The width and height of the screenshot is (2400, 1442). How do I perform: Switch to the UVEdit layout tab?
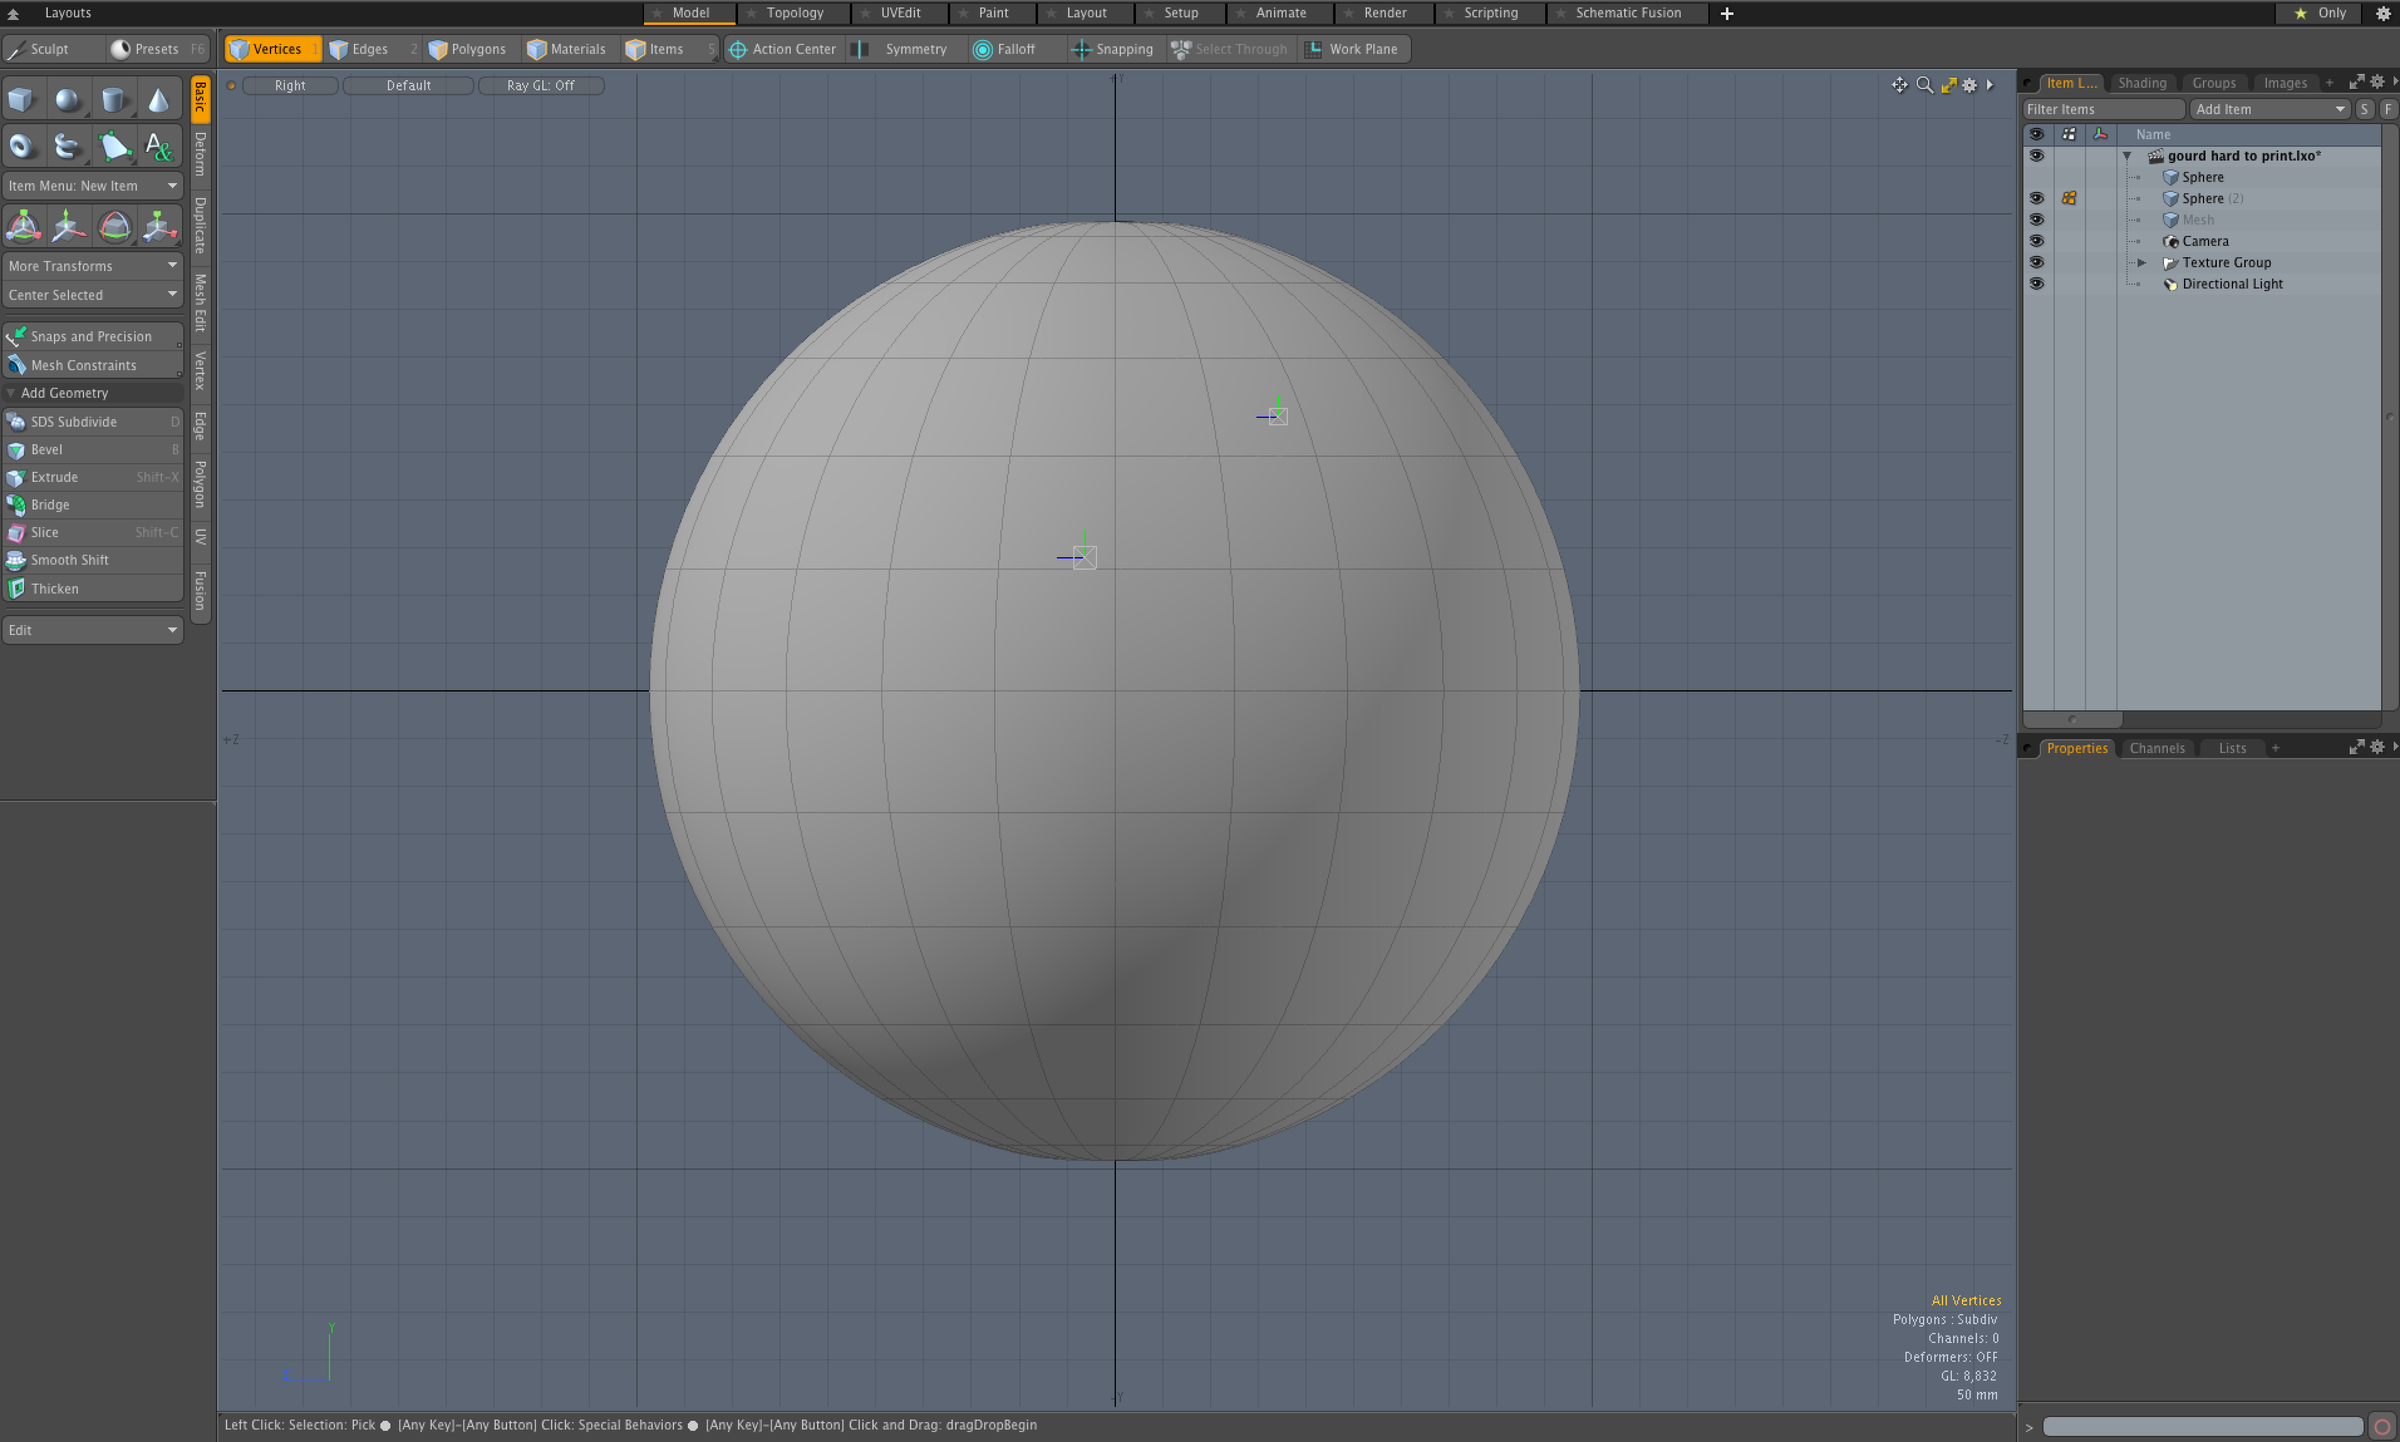900,13
